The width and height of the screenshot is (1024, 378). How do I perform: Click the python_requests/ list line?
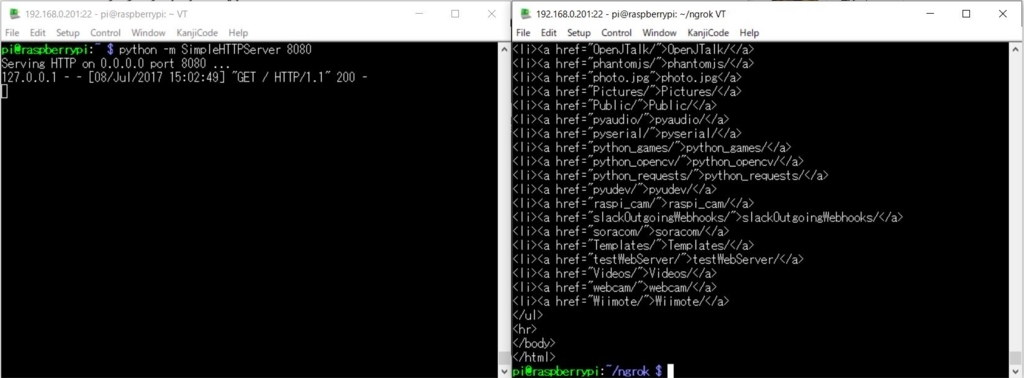[x=671, y=176]
